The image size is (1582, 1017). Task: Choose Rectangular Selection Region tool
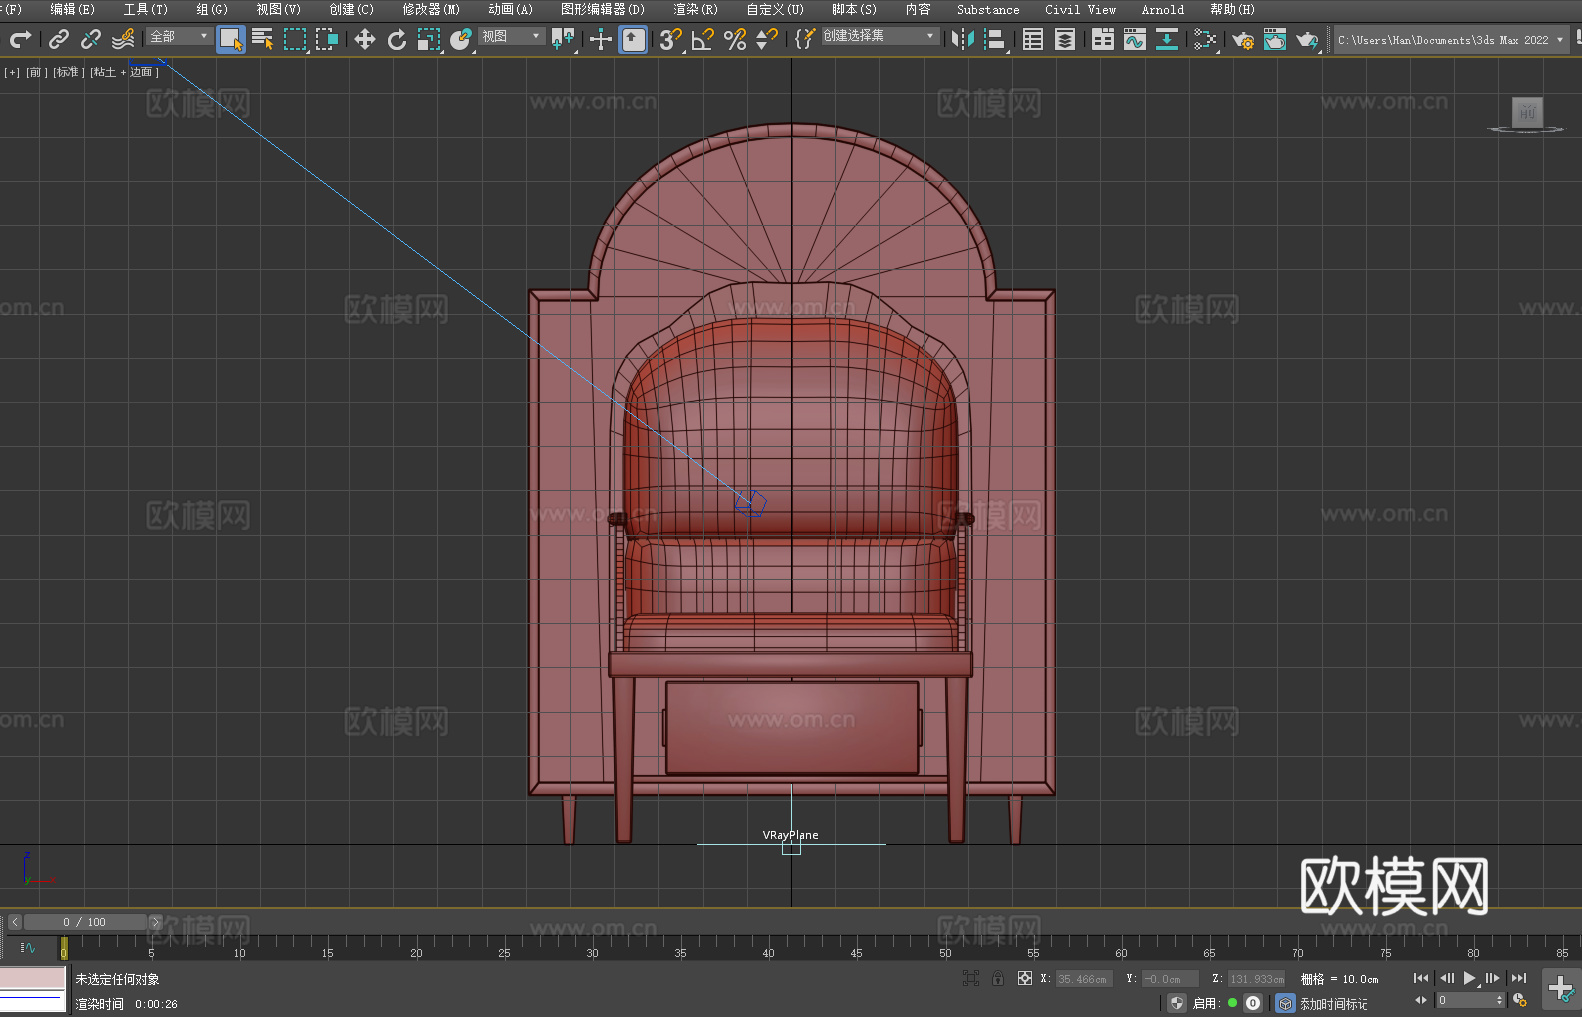(x=295, y=39)
